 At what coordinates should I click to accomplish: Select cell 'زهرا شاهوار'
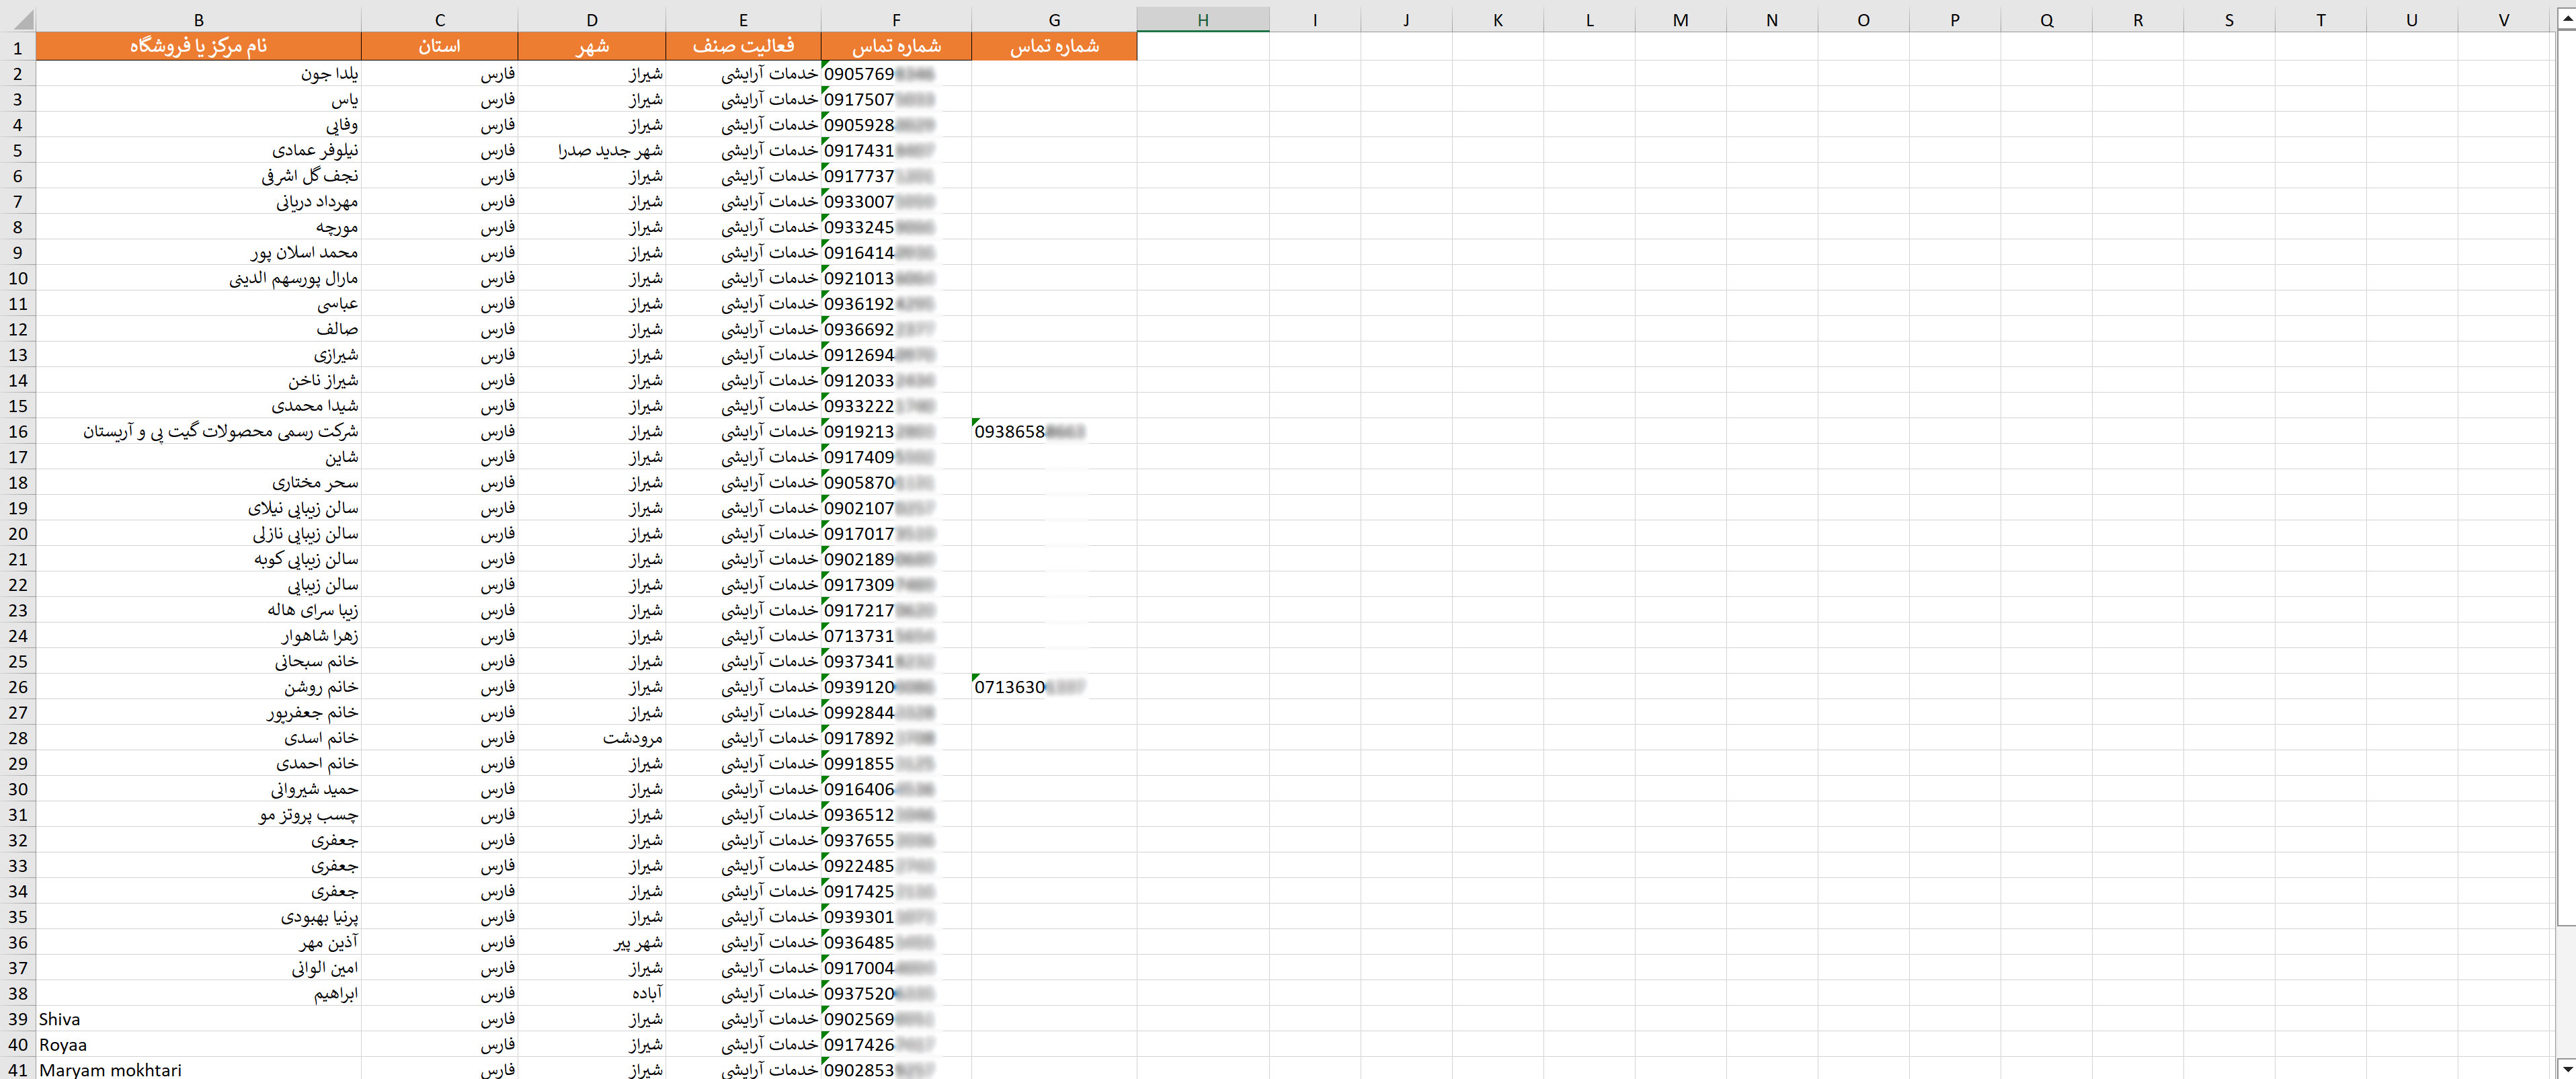click(x=198, y=635)
